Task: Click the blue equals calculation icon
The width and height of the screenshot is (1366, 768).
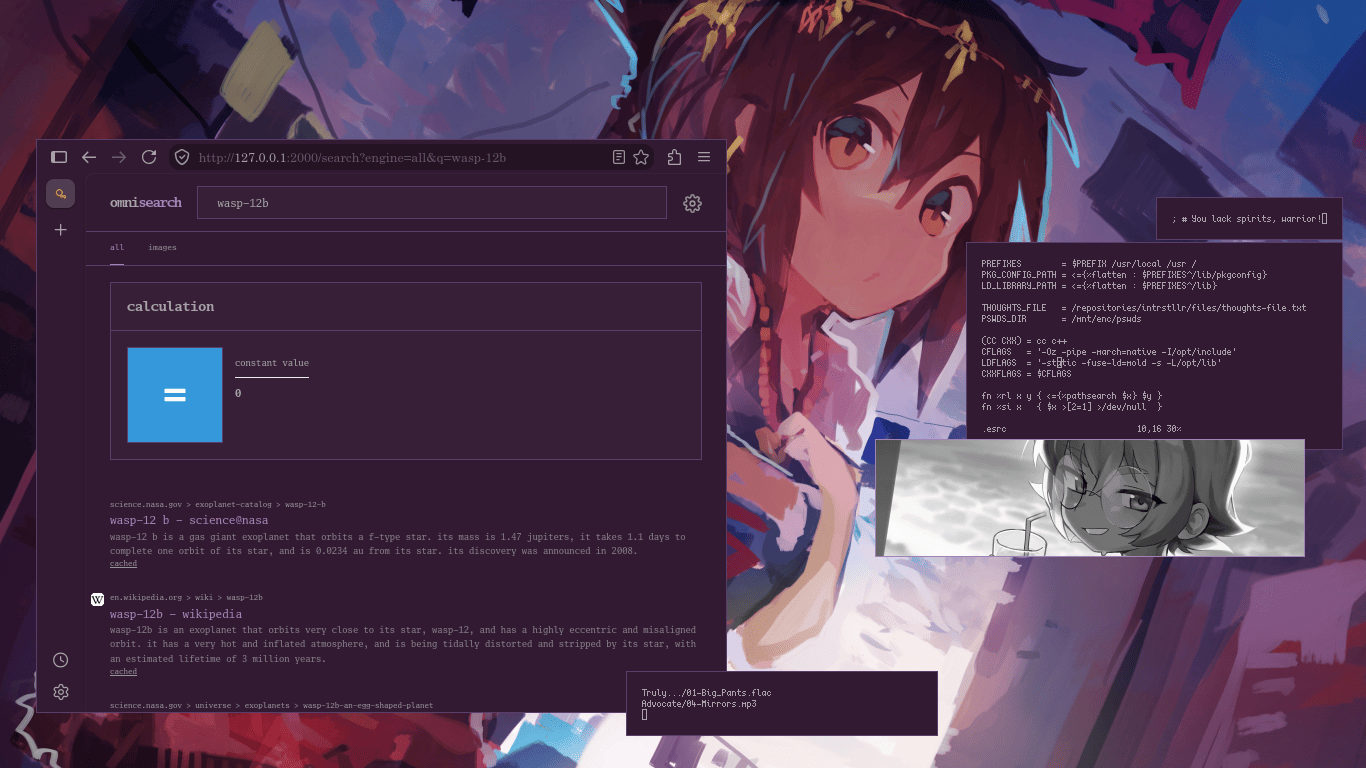Action: [x=175, y=395]
